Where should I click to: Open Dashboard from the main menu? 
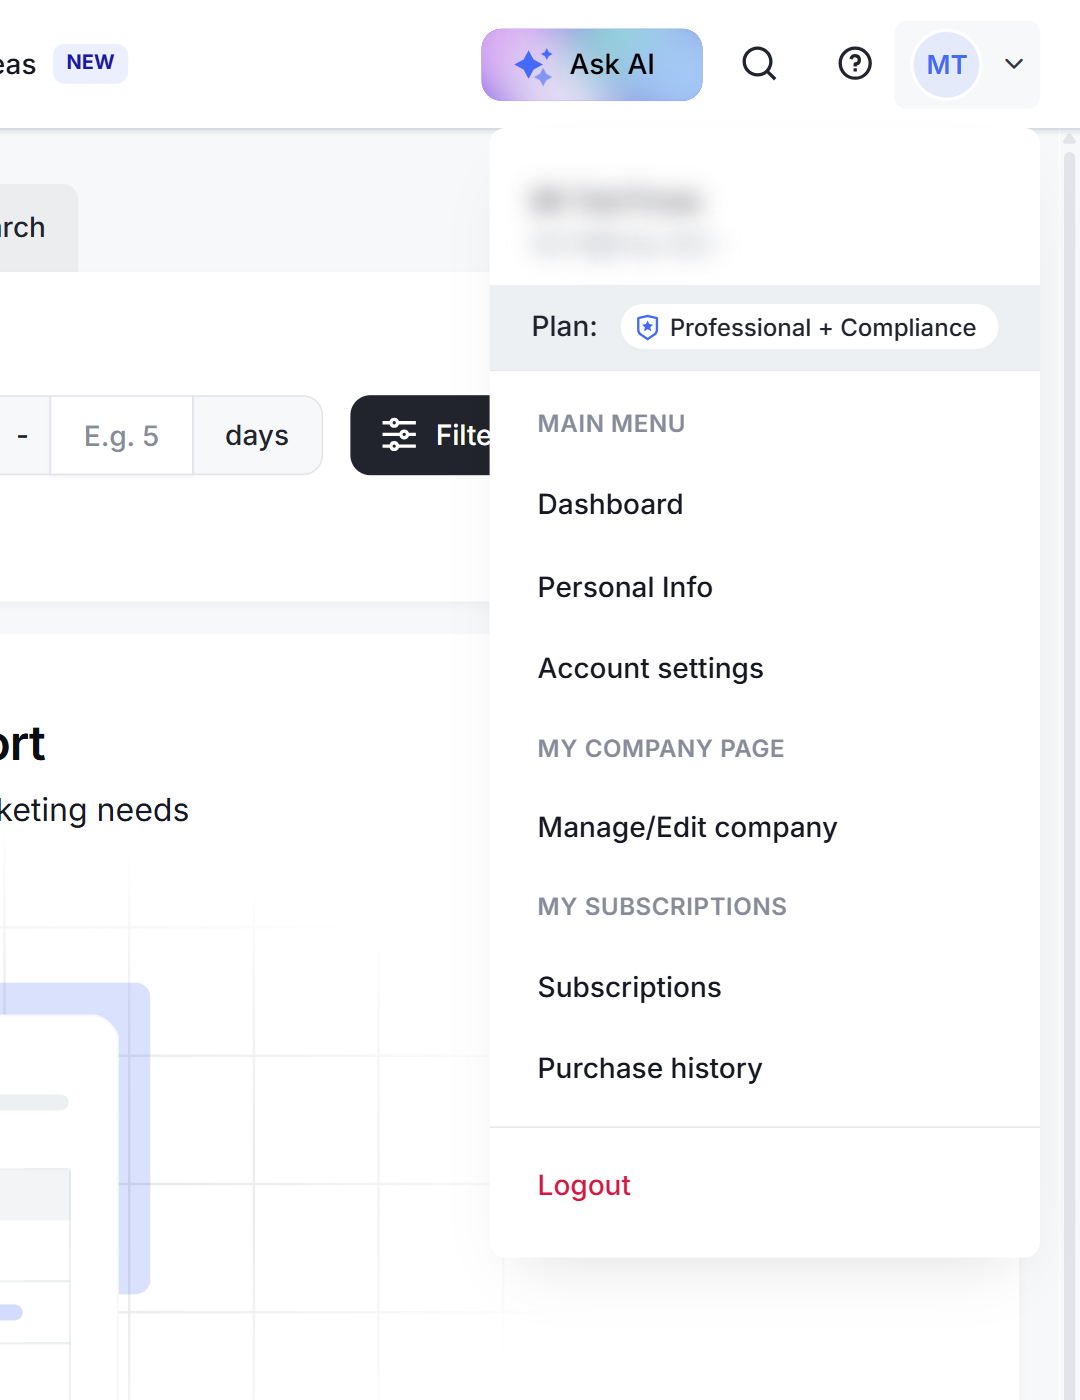click(x=610, y=504)
